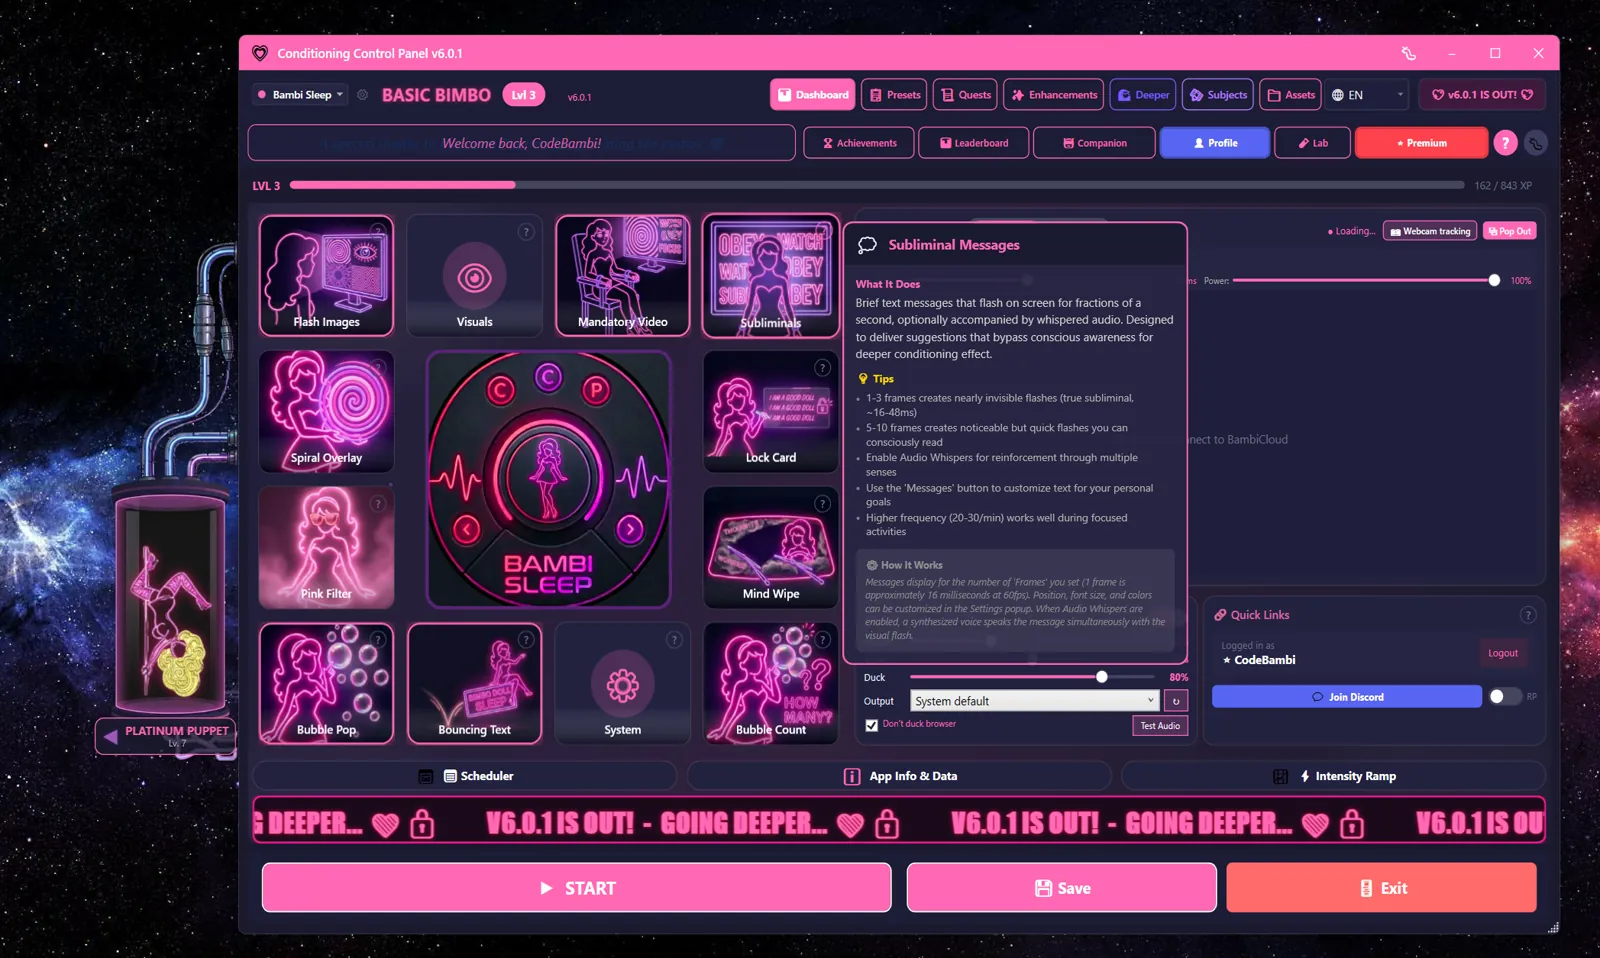Switch to the Dashboard tab
The image size is (1600, 958).
813,95
